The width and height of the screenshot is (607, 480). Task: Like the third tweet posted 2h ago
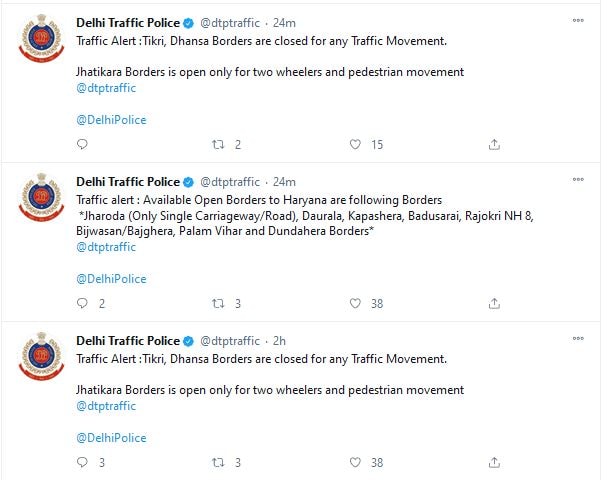[x=355, y=462]
